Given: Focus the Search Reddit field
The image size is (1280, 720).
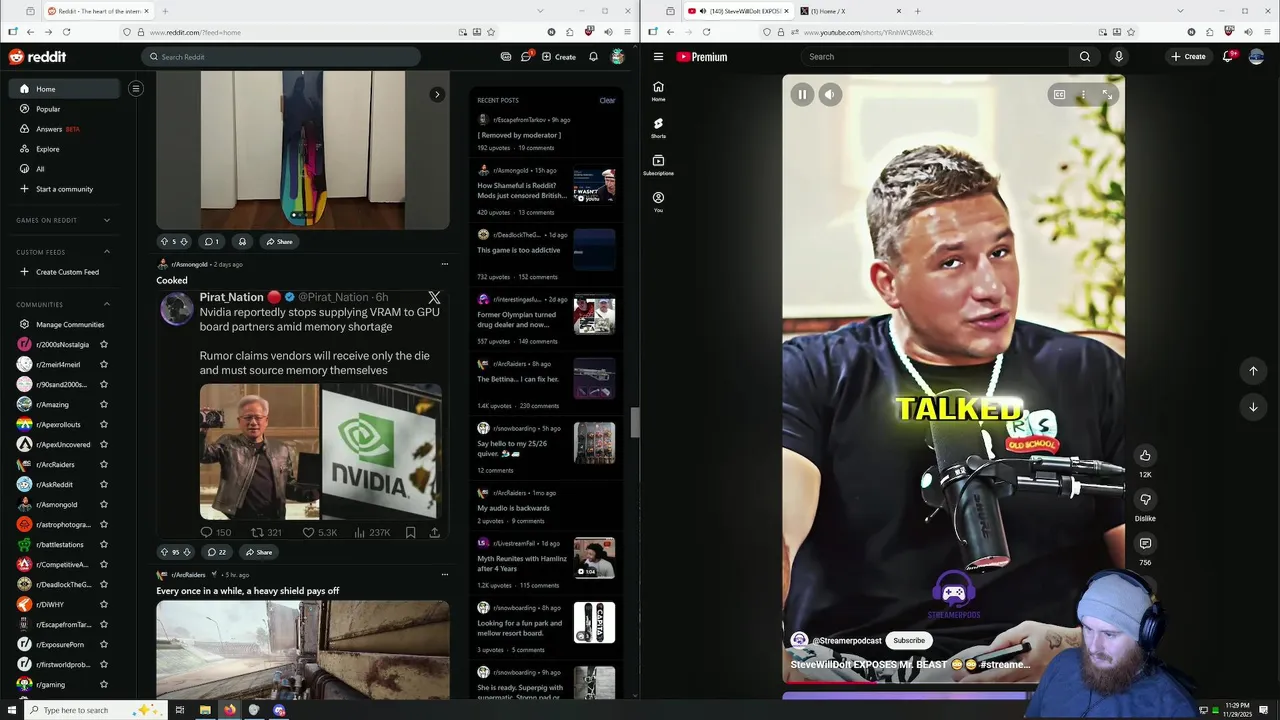Looking at the screenshot, I should click(x=281, y=57).
